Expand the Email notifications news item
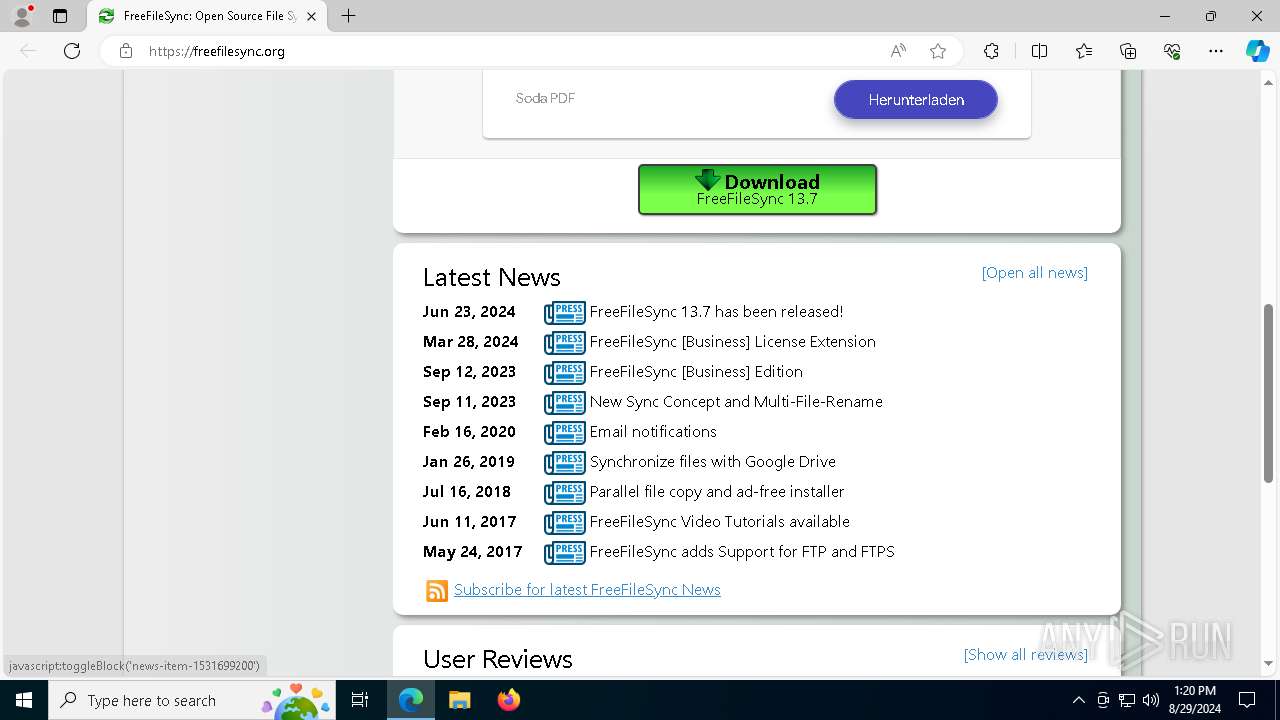This screenshot has height=720, width=1280. pos(653,432)
